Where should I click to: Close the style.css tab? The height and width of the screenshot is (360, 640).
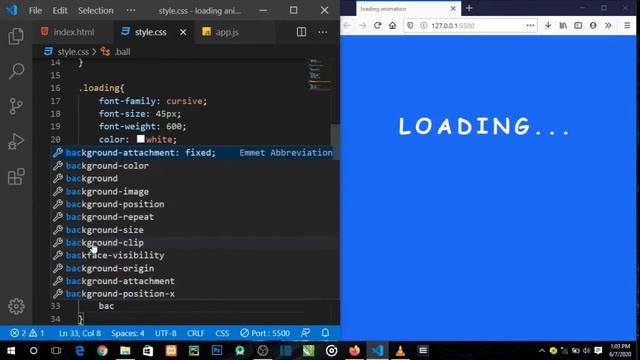(x=183, y=32)
